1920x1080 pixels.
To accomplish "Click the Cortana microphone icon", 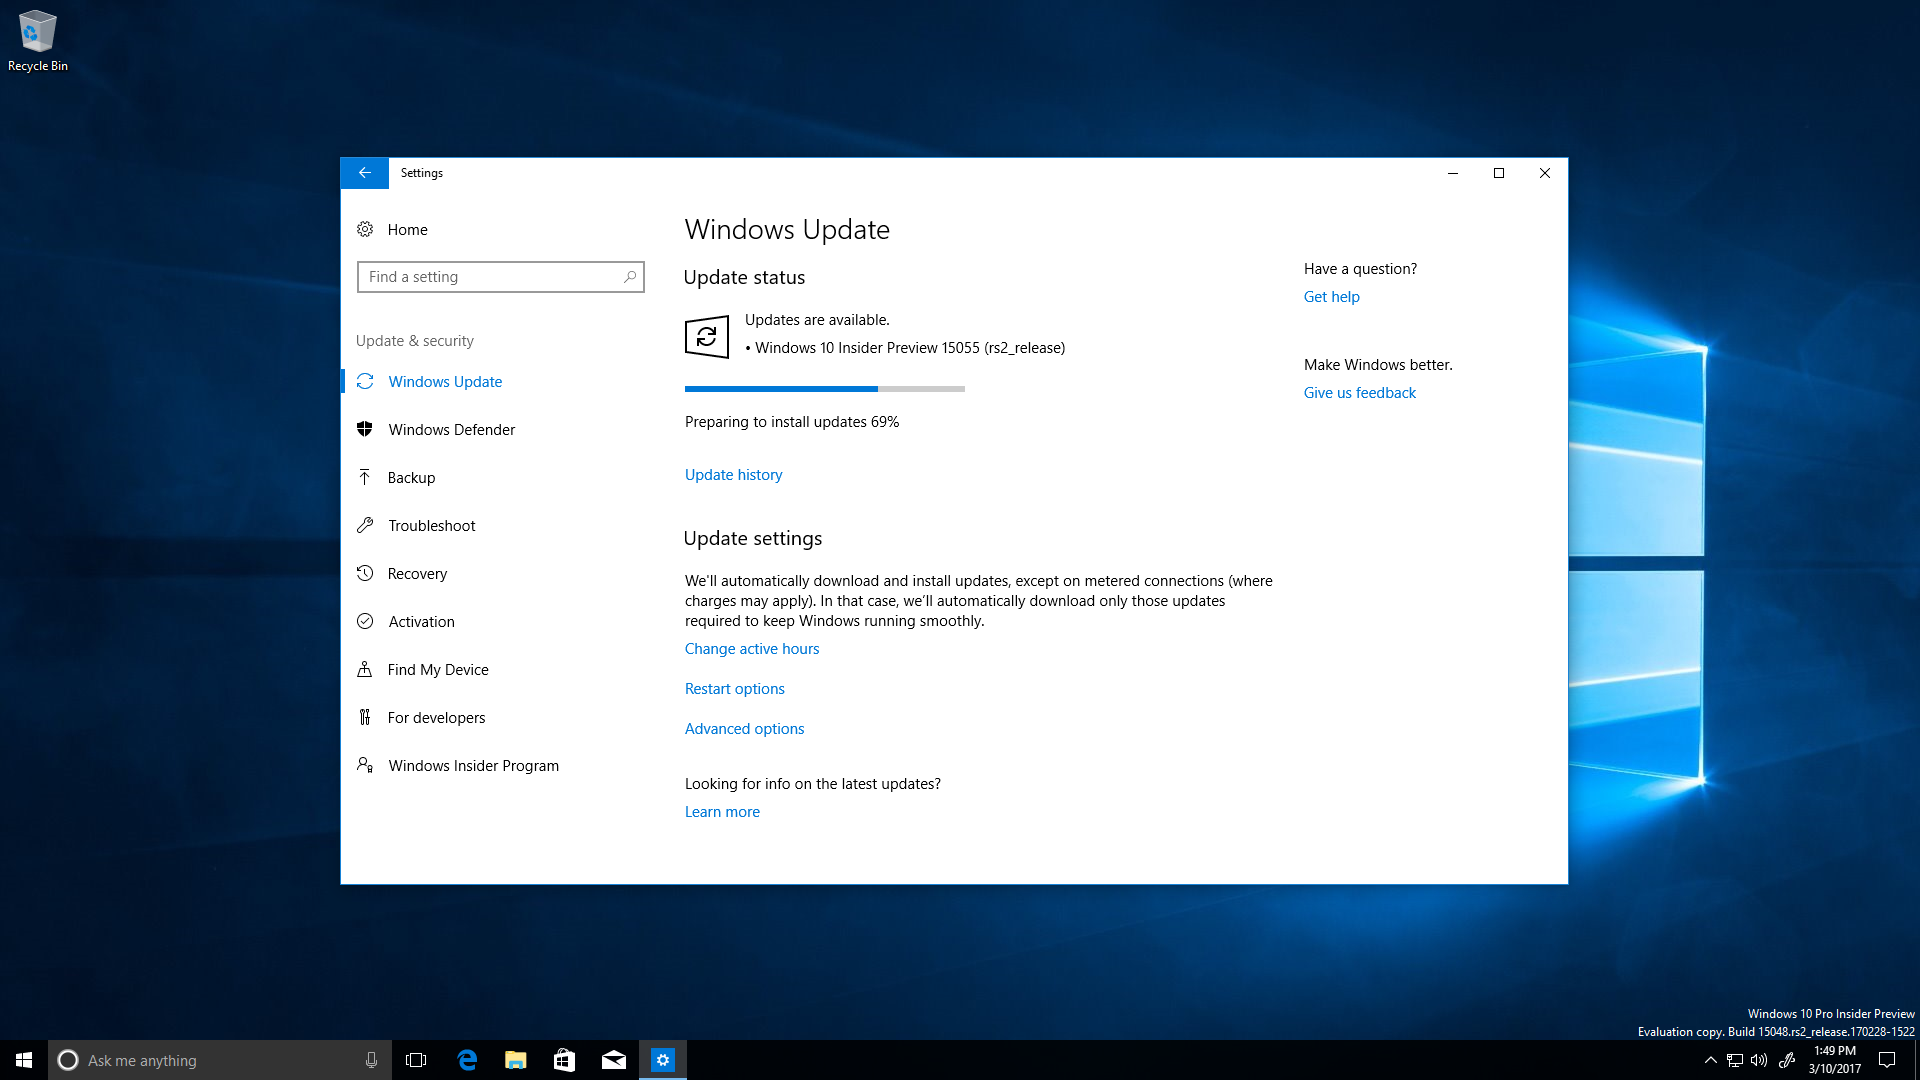I will pos(372,1060).
